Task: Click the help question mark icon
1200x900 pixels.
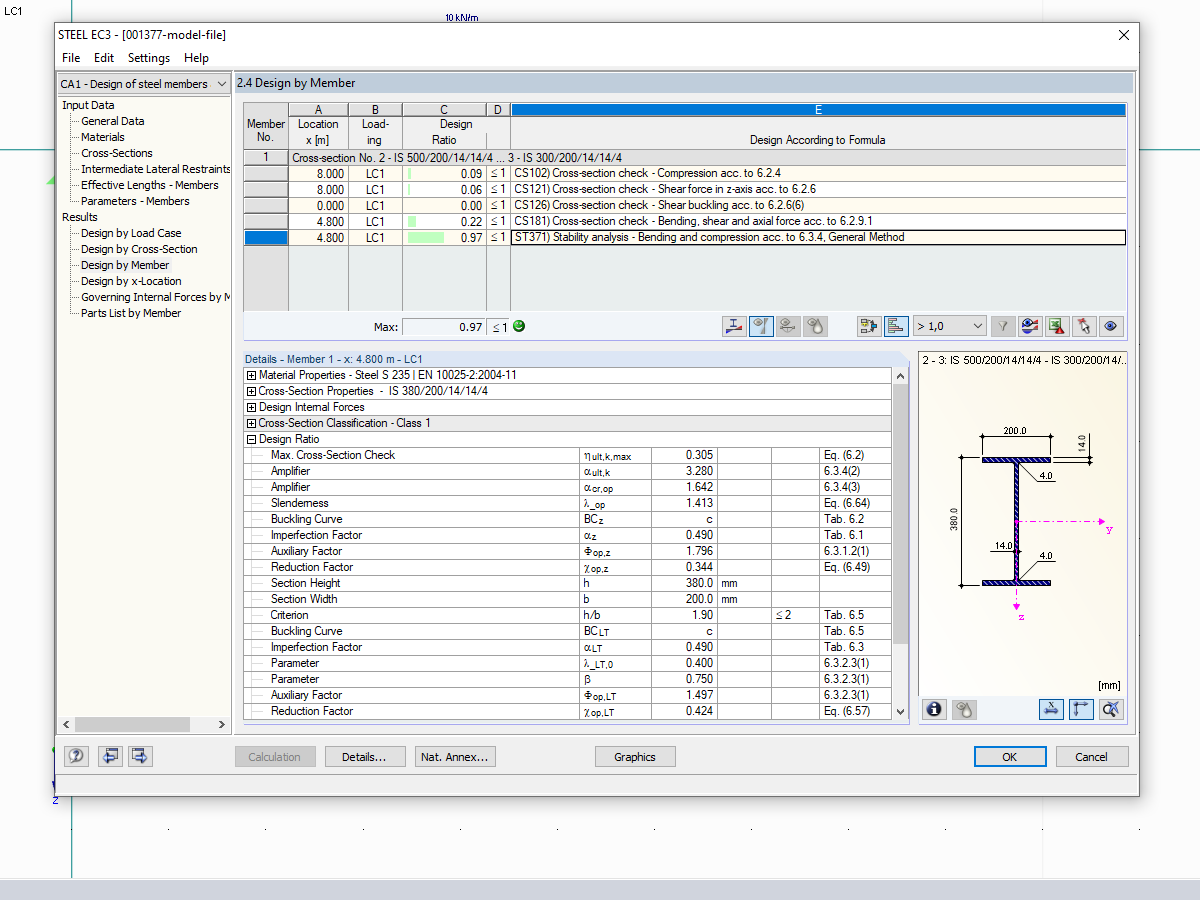Action: [x=76, y=757]
